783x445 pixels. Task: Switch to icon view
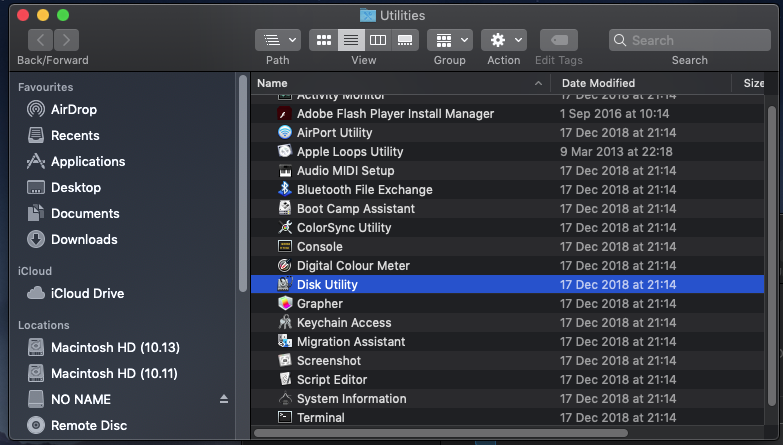[x=324, y=40]
